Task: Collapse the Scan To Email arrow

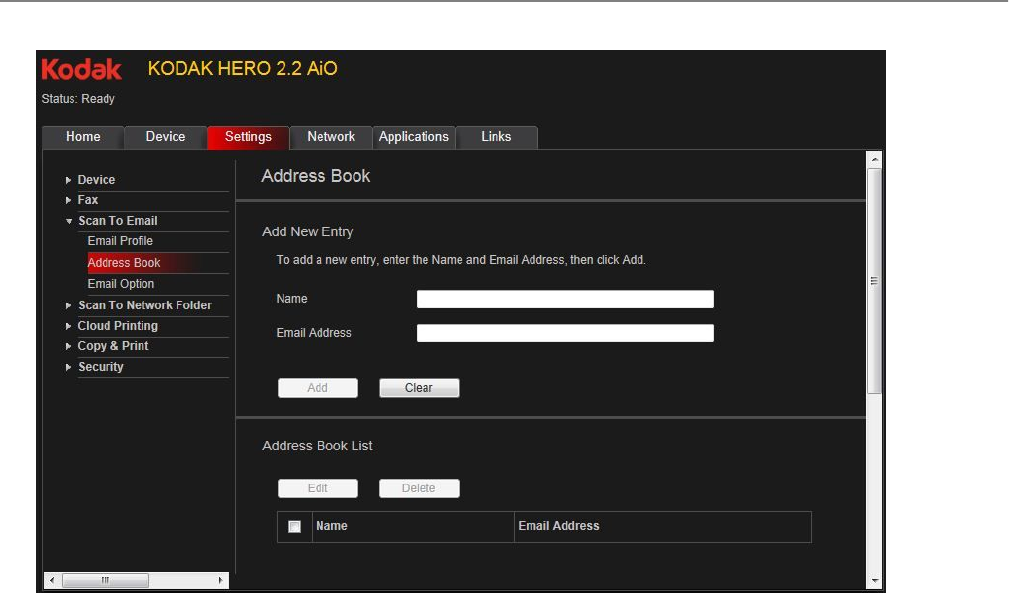Action: [x=69, y=221]
